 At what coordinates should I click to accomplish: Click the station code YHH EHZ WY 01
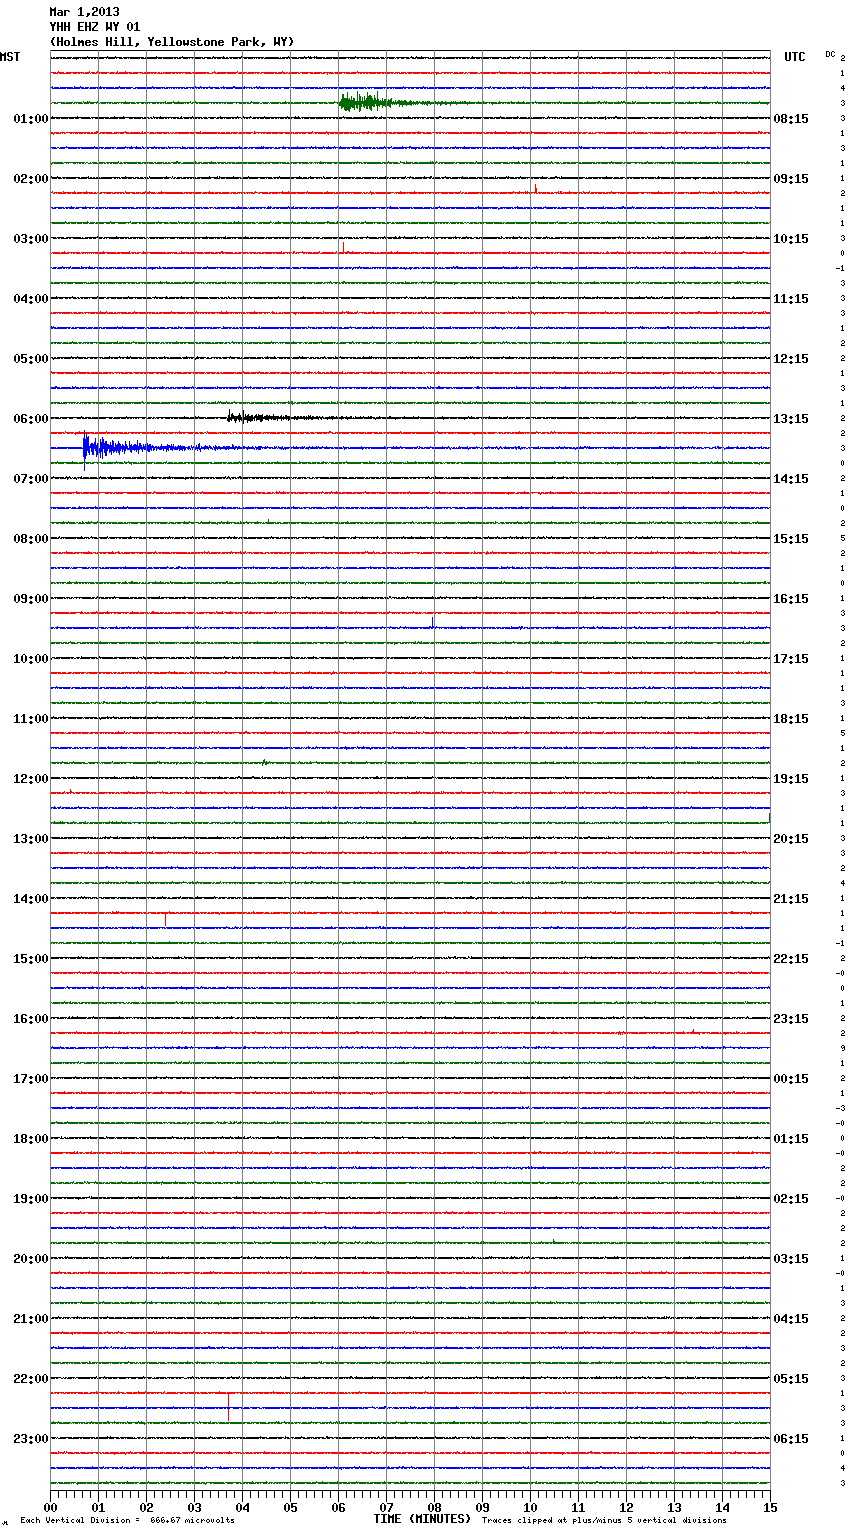pos(95,27)
